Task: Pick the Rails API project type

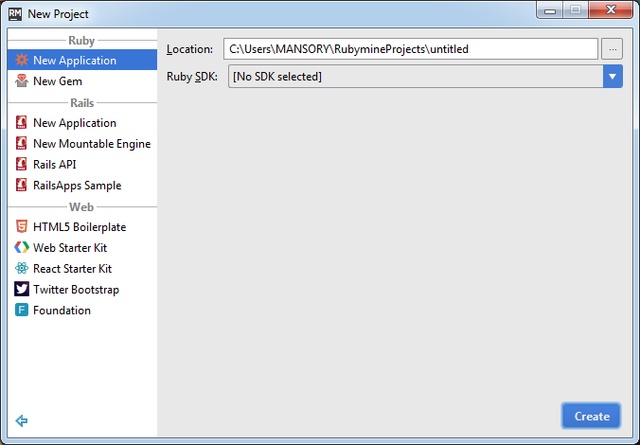Action: pyautogui.click(x=82, y=164)
